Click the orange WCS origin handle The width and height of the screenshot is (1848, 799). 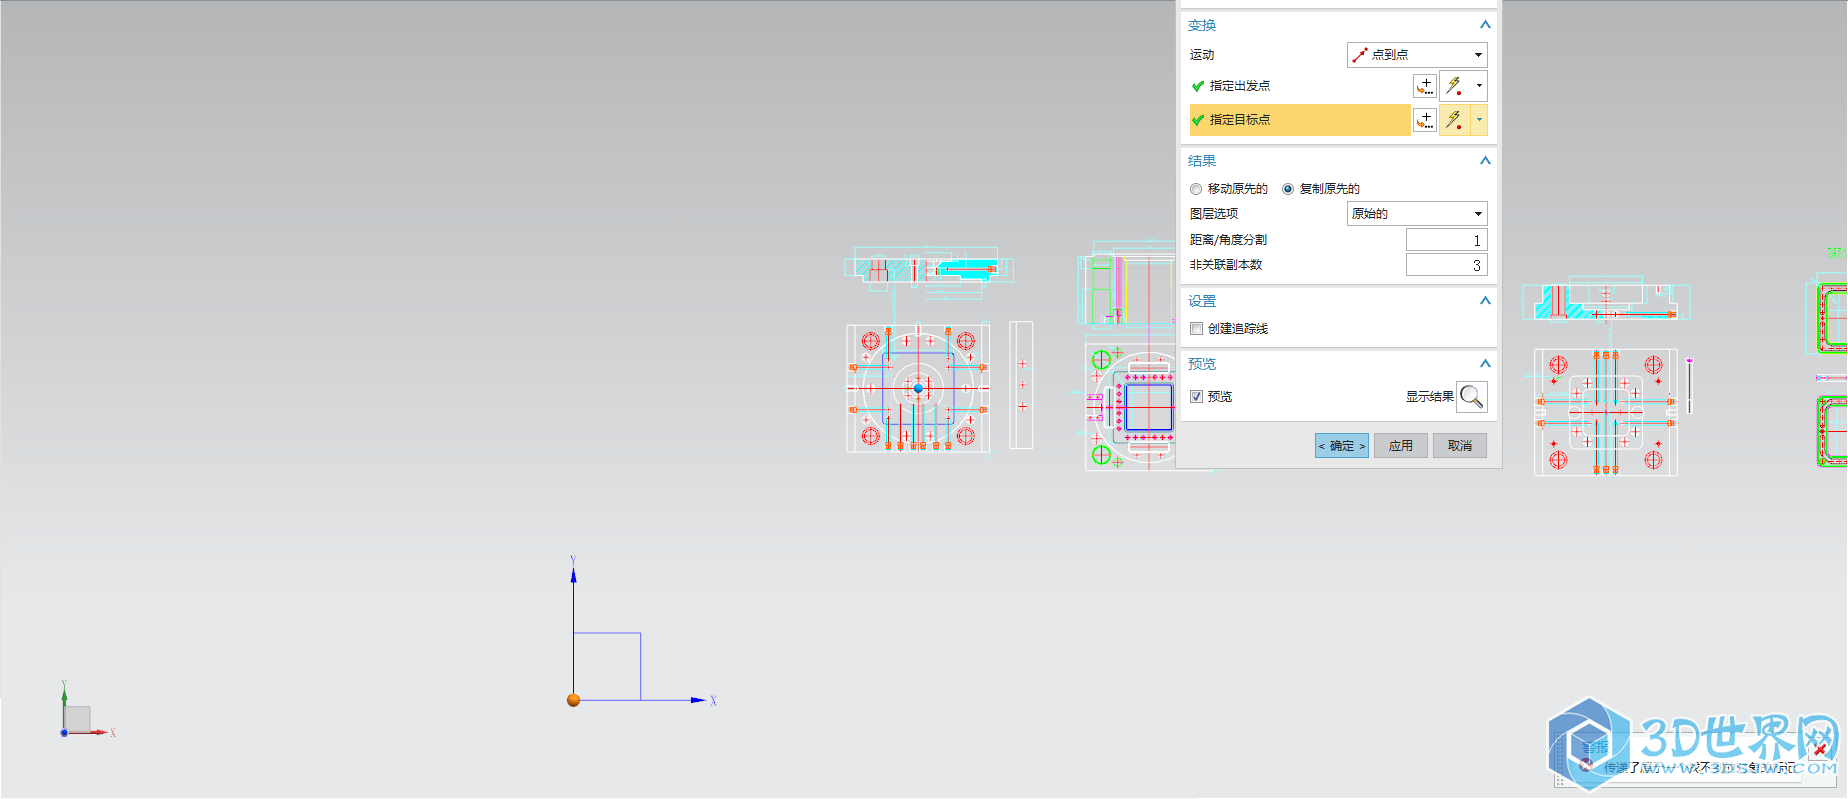point(574,700)
